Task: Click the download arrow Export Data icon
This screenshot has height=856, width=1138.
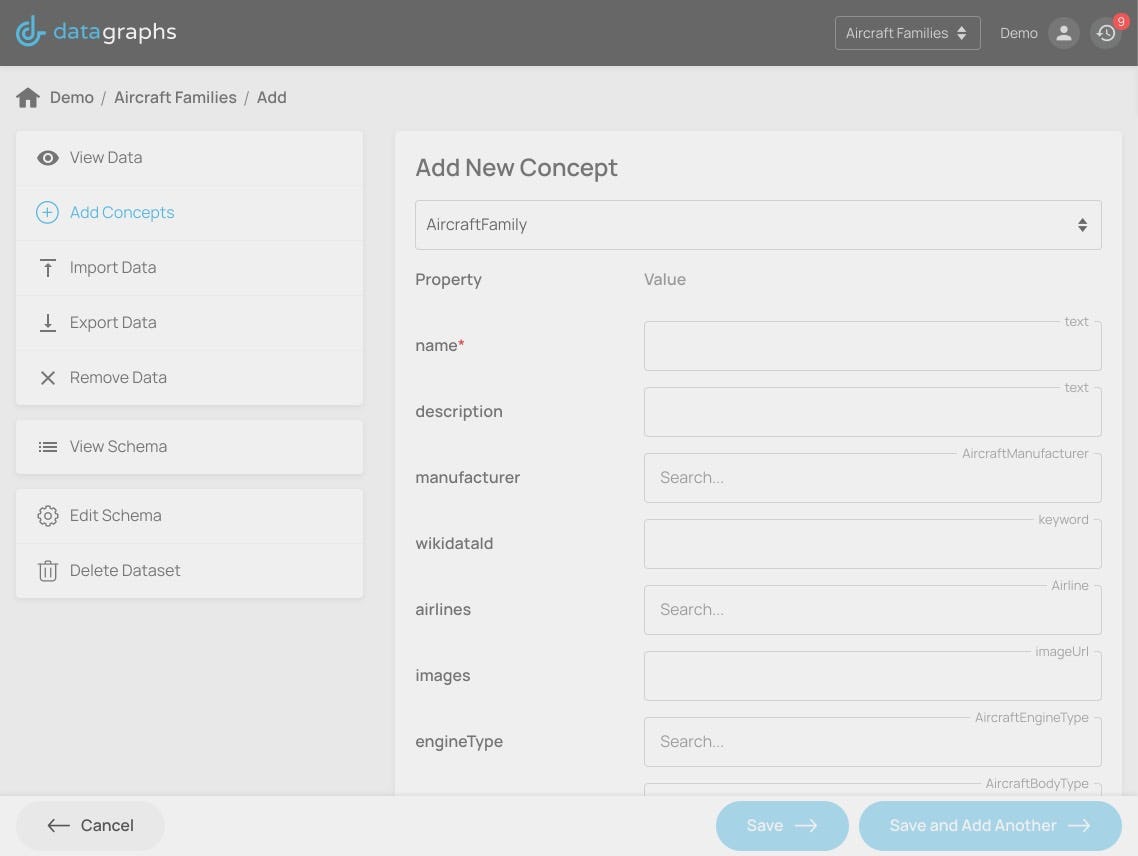Action: (47, 323)
